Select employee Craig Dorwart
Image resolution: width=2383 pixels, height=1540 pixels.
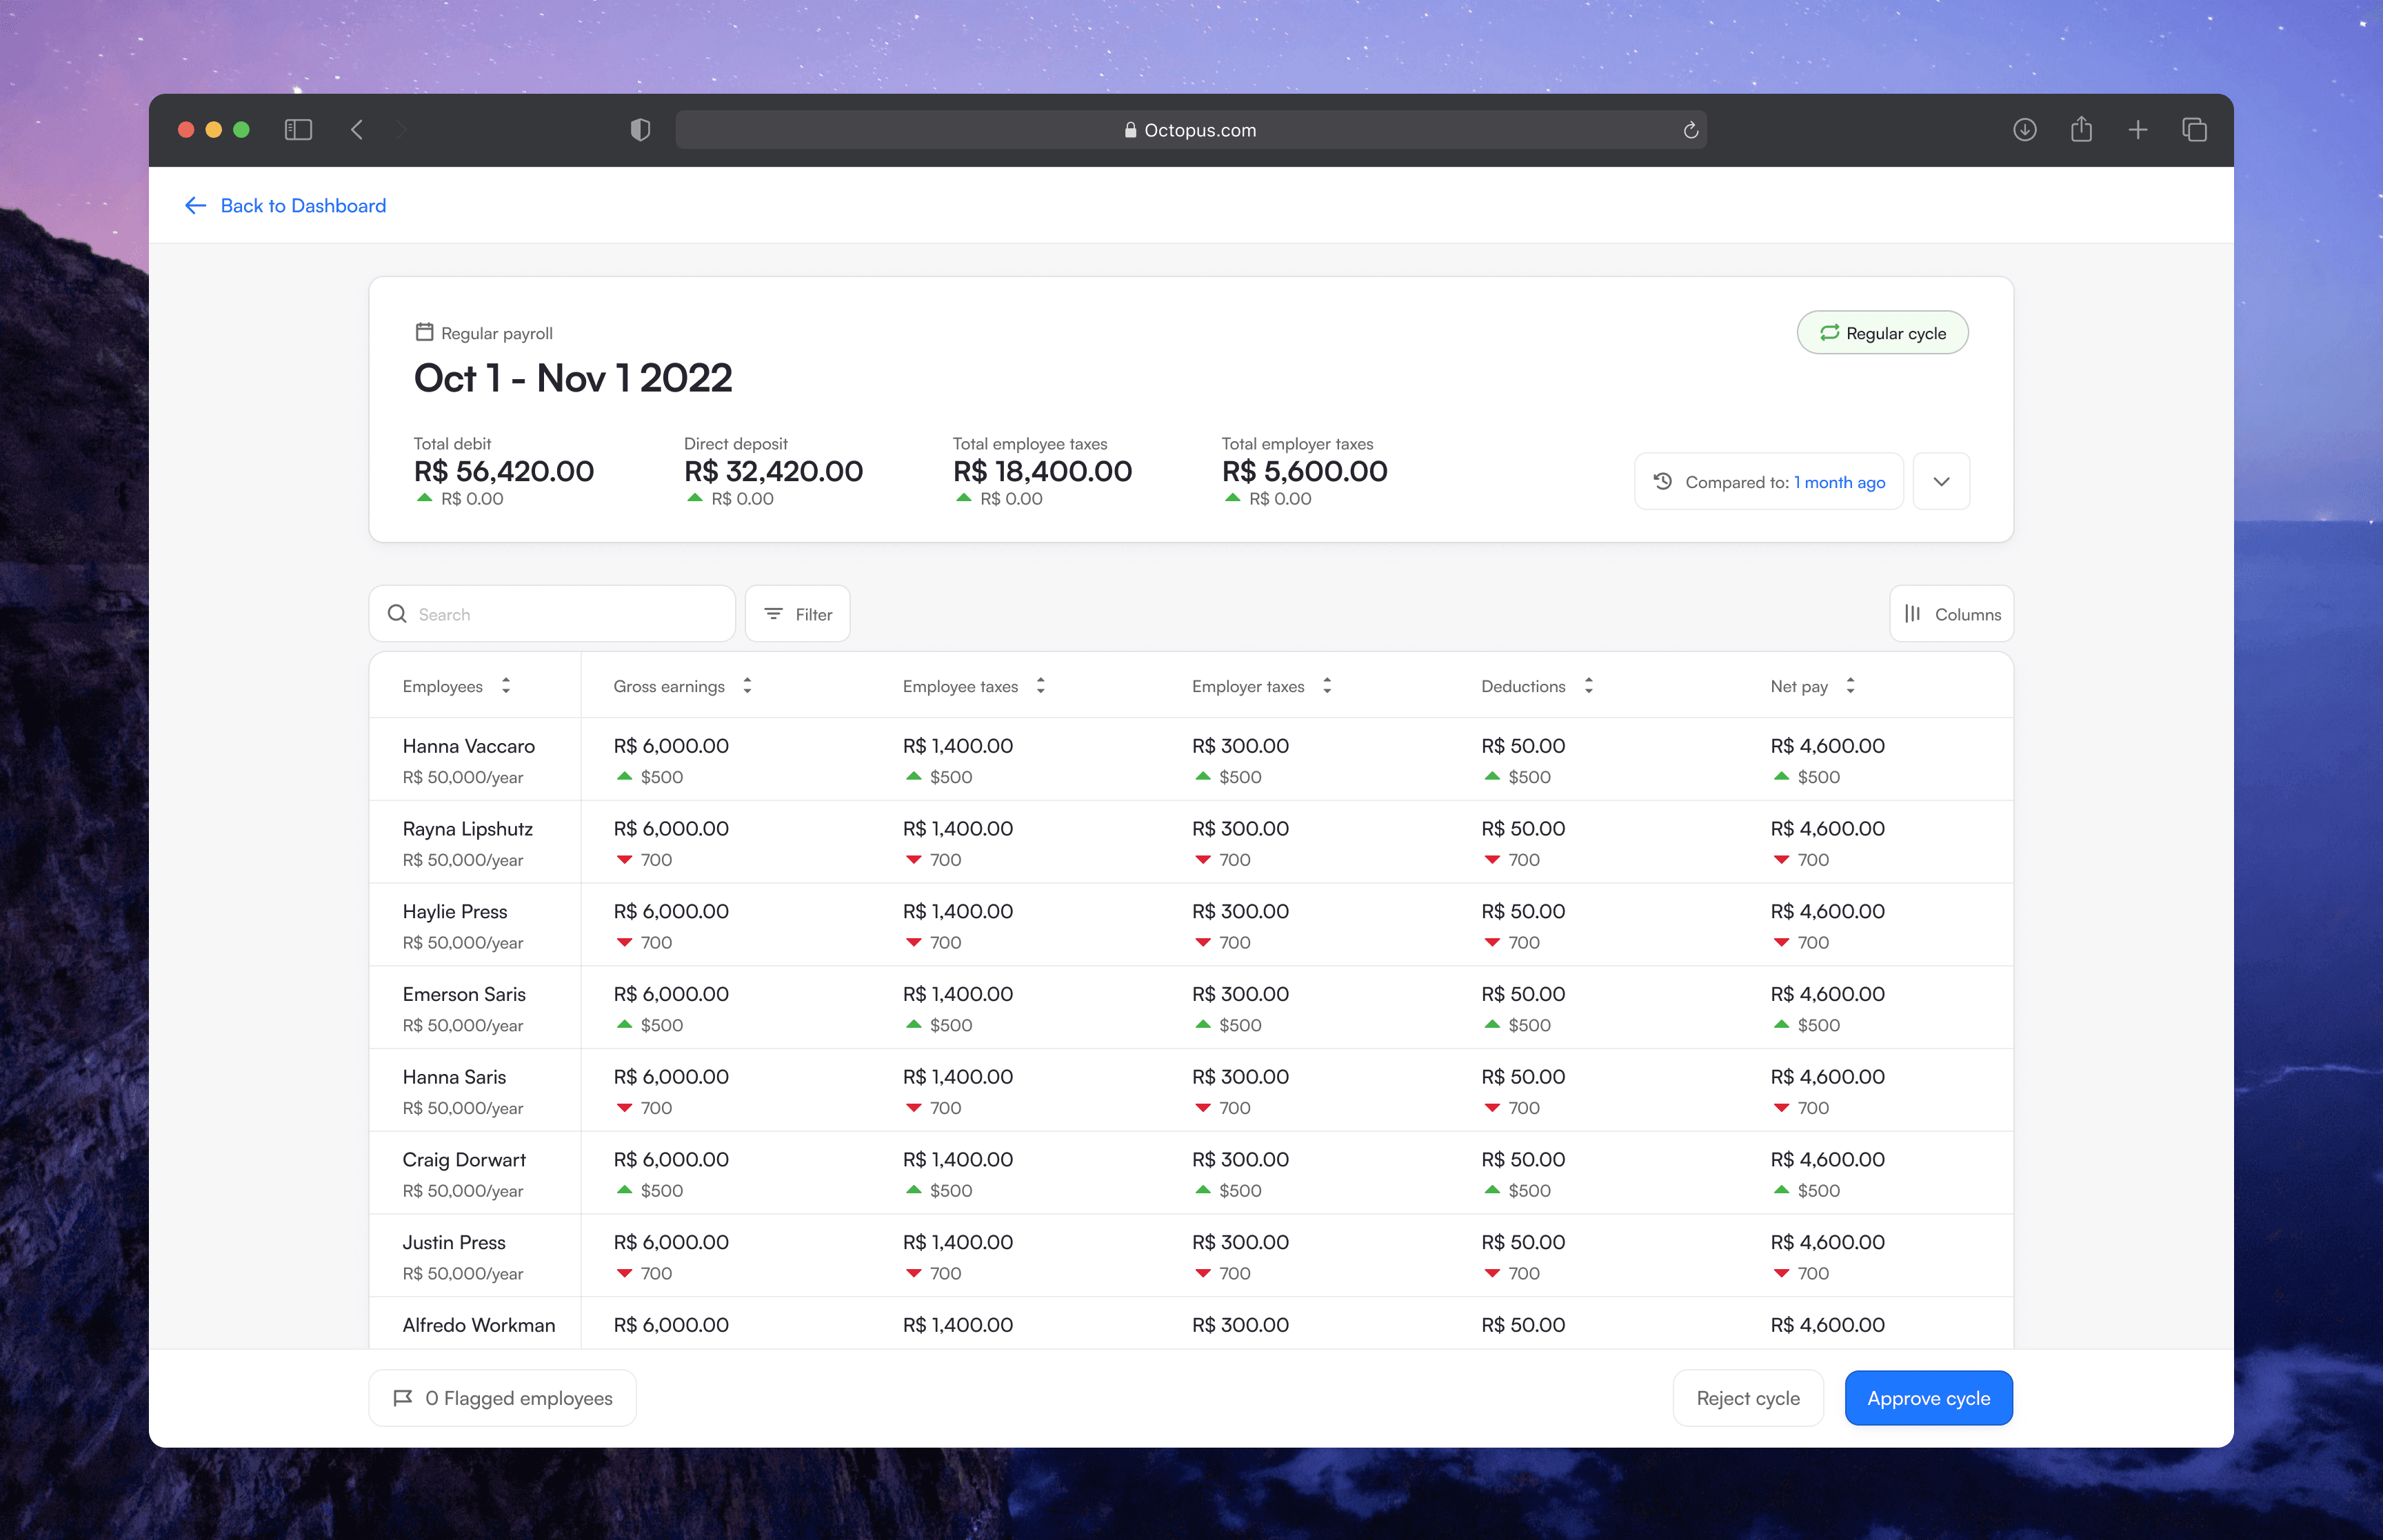click(x=464, y=1160)
